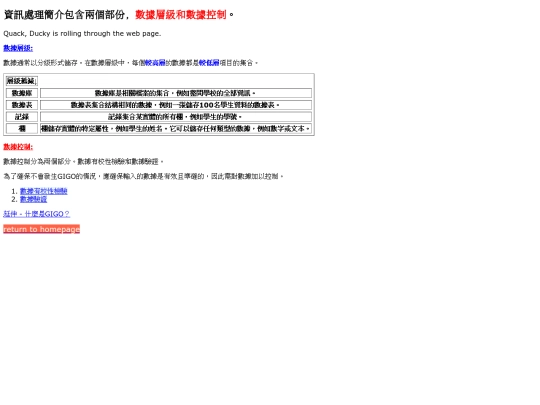Click the table caption cell 層級範疇

22,81
